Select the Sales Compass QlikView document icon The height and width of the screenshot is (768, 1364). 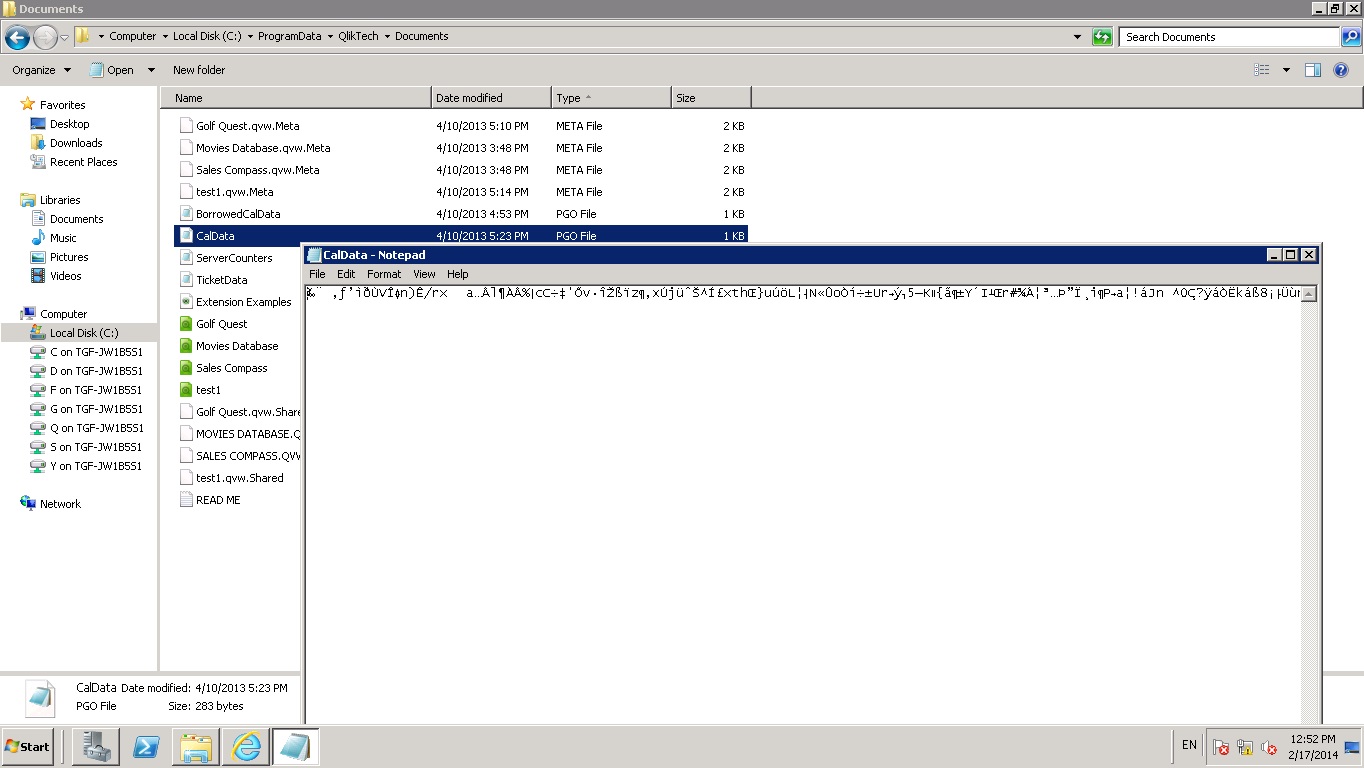point(185,368)
